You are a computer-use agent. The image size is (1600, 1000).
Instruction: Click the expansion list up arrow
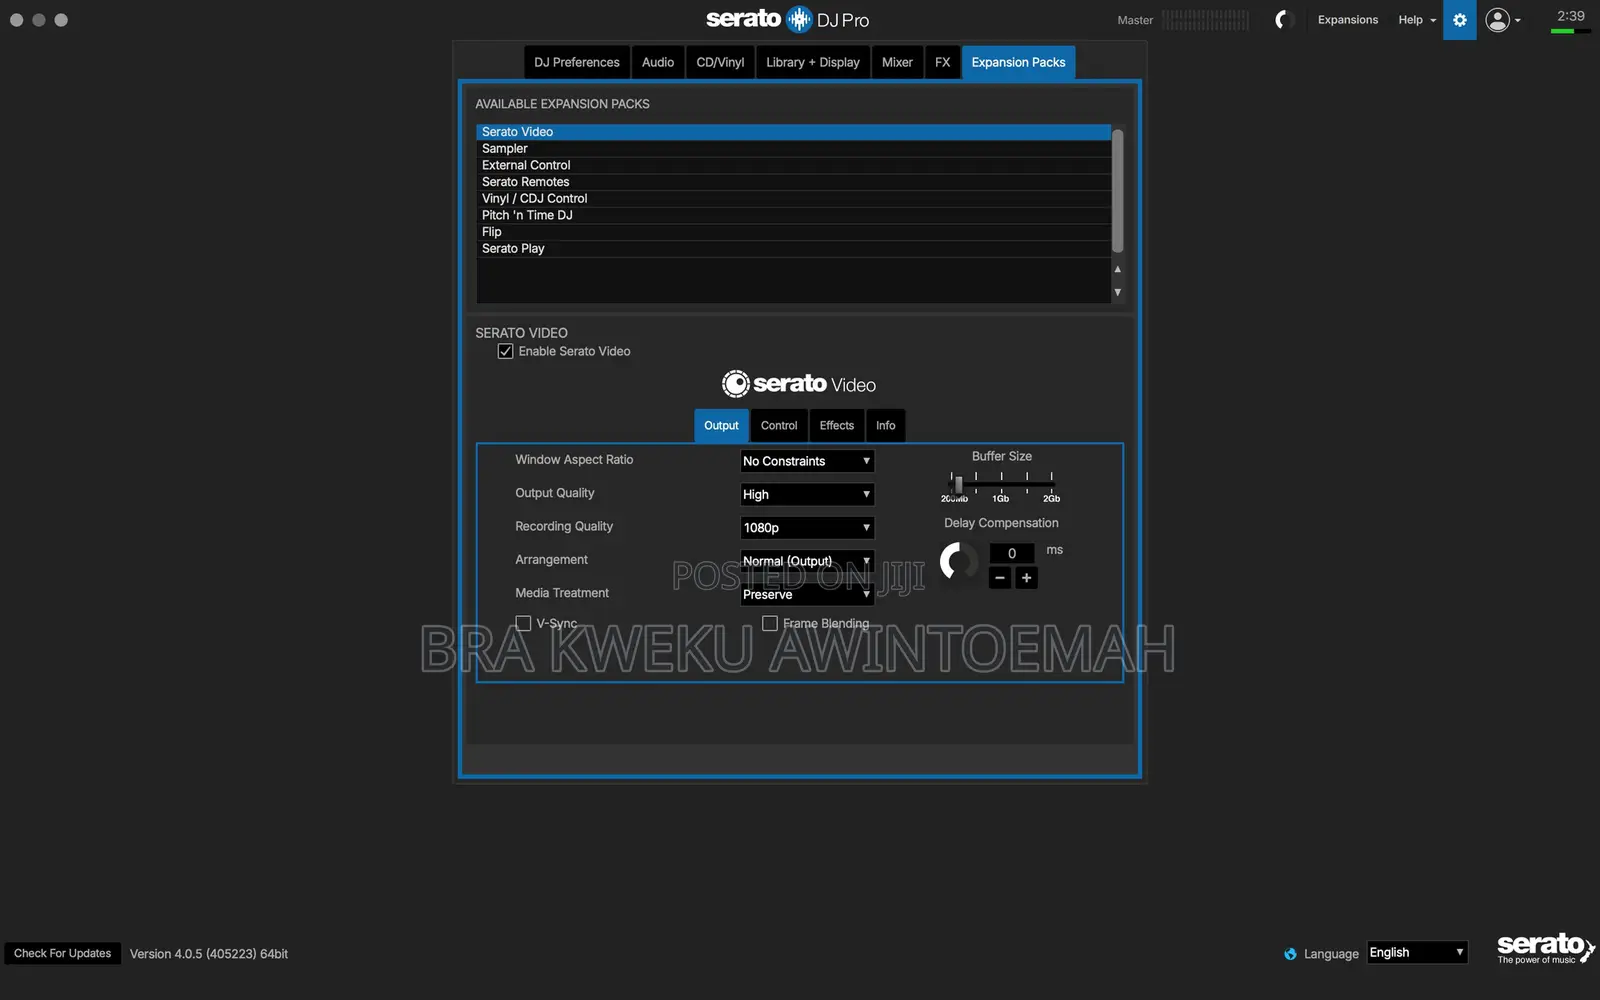coord(1117,269)
